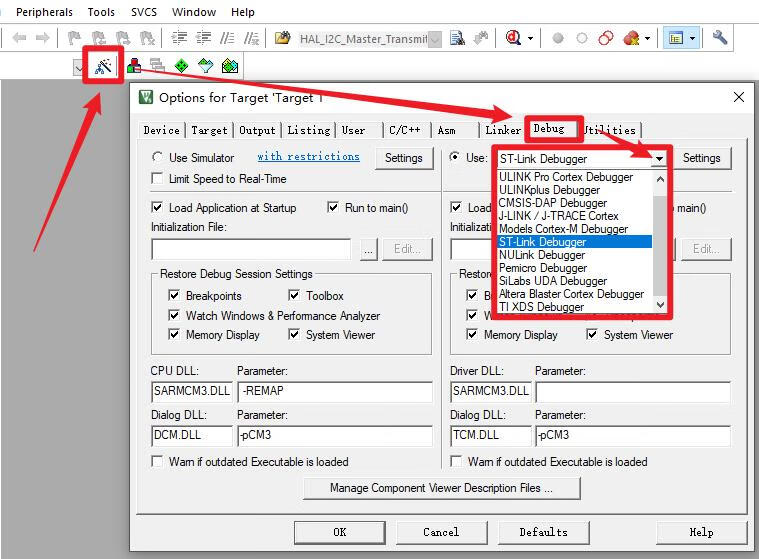
Task: Click the CPU DLL Parameter field with -REMAP
Action: click(334, 392)
